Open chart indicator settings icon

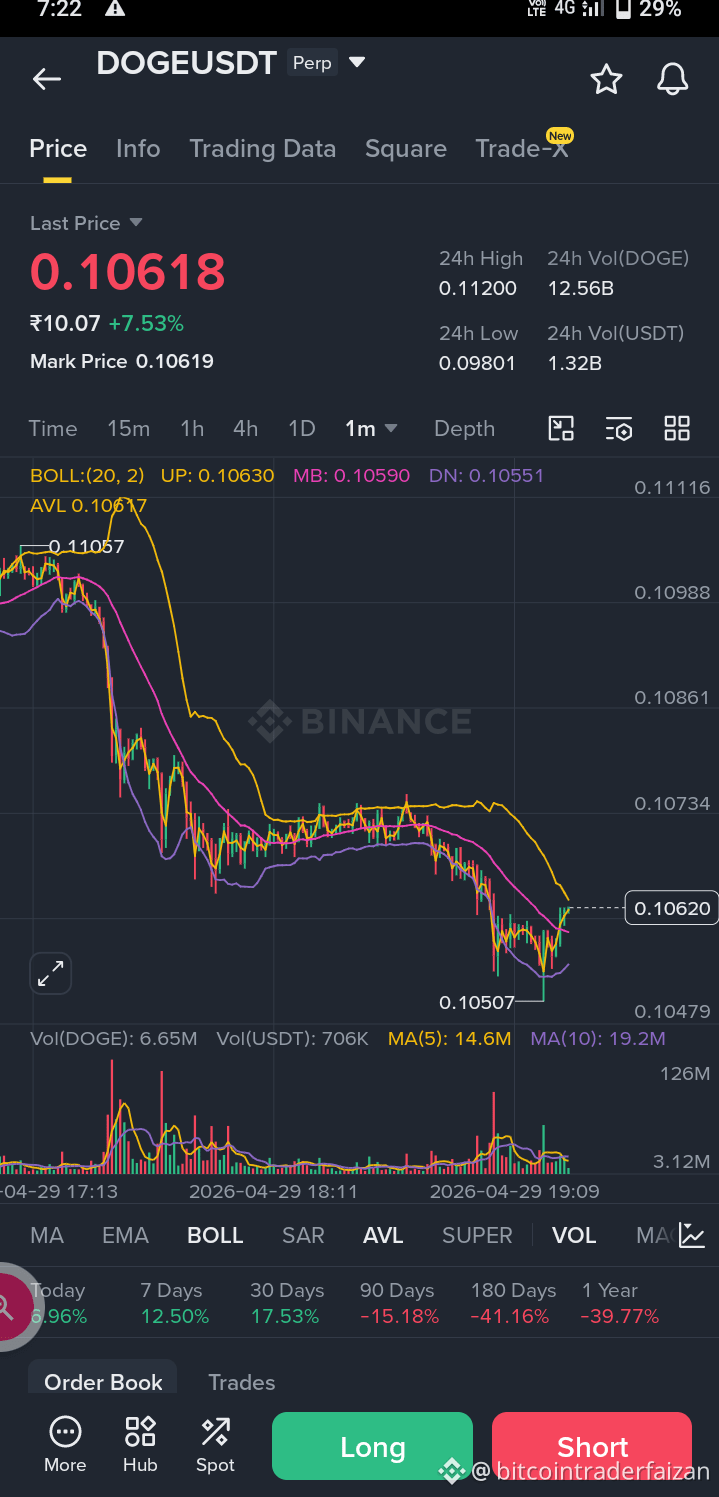[619, 429]
